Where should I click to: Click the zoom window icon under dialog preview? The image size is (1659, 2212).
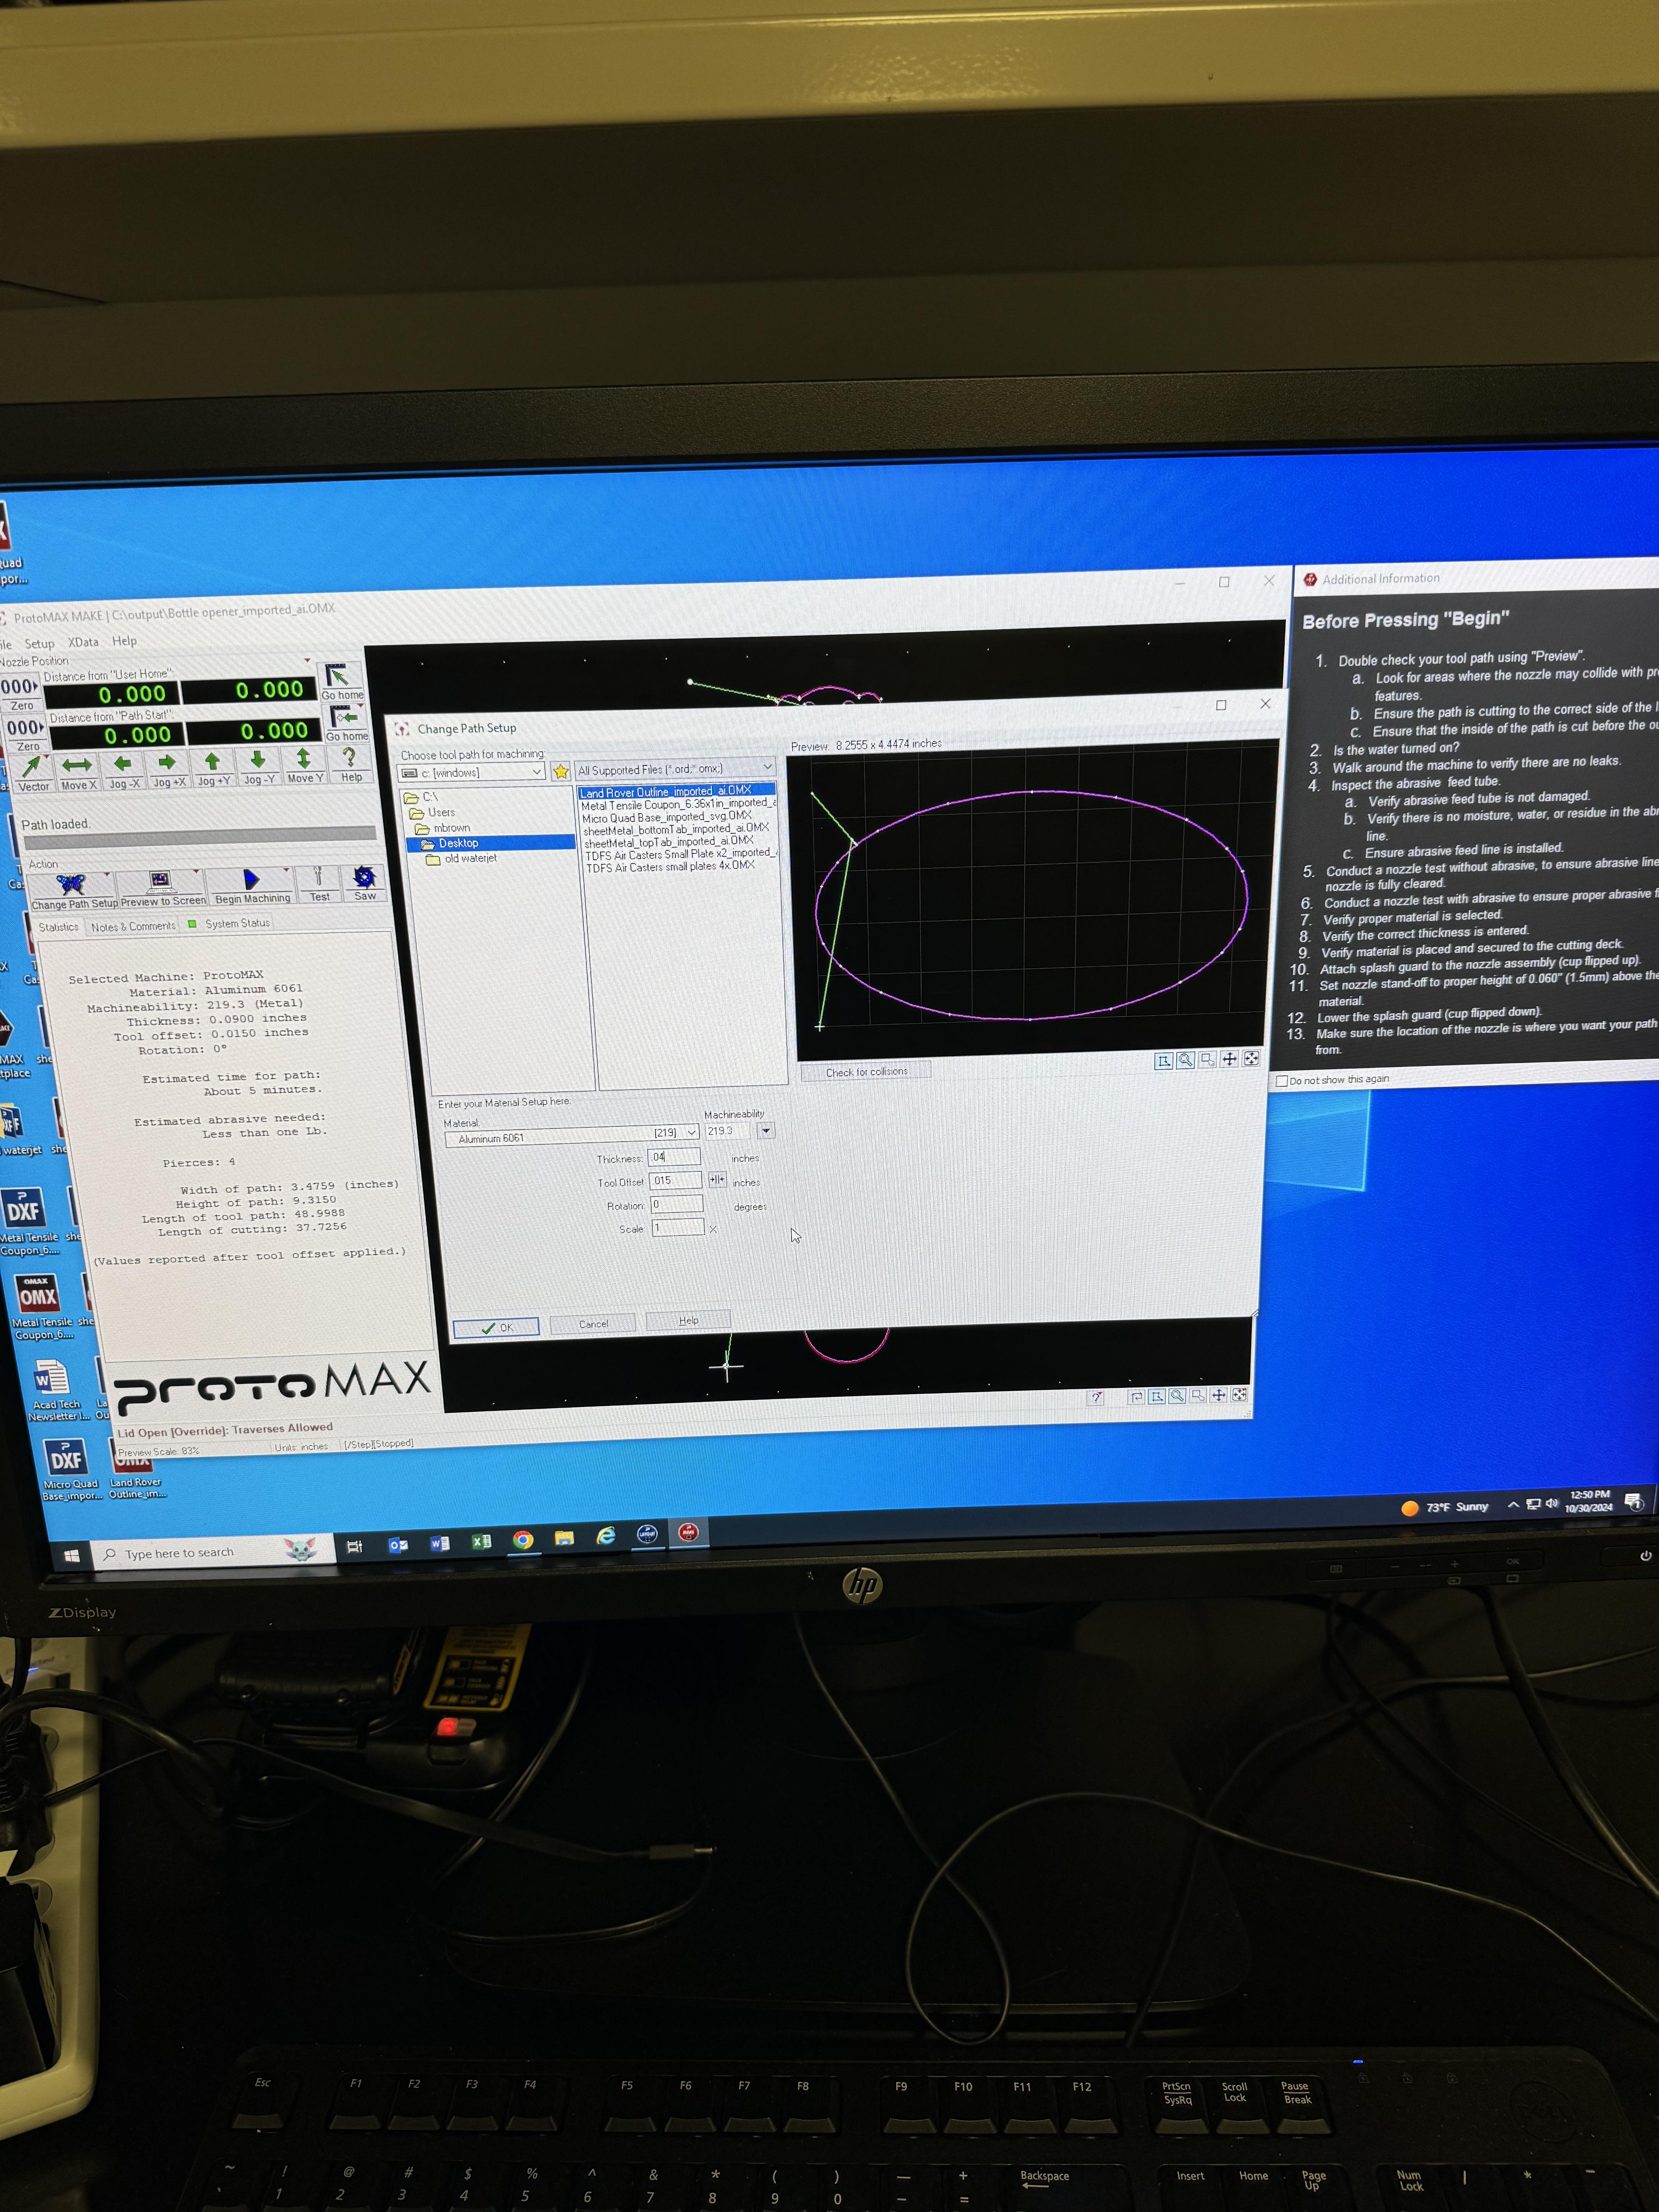point(1207,1059)
